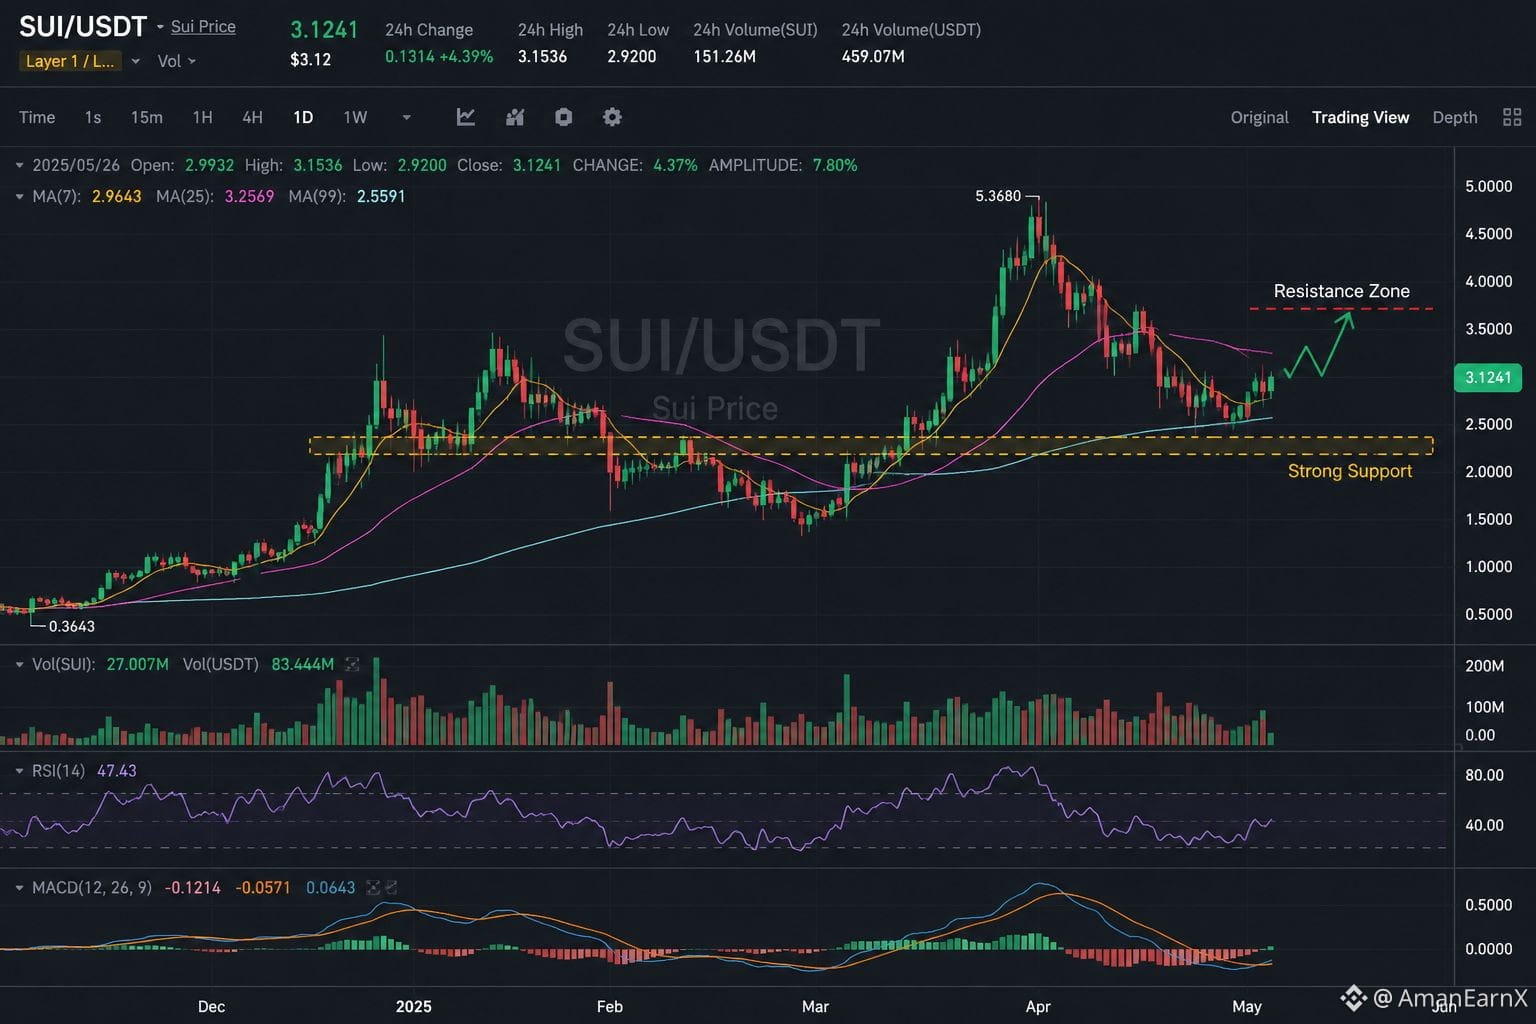Click the Dec label on the time axis
Image resolution: width=1536 pixels, height=1024 pixels.
[211, 1006]
